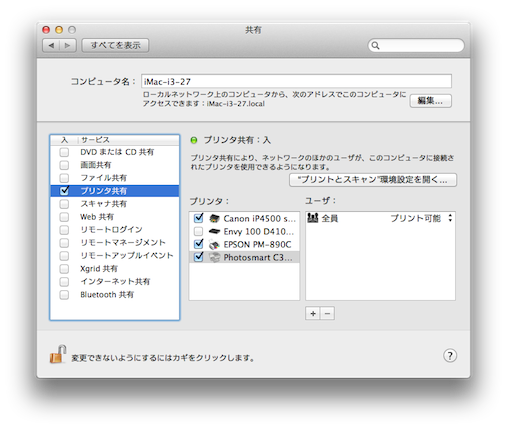Enable the Envy 100 D410 printer checkbox
507x429 pixels.
coord(198,231)
